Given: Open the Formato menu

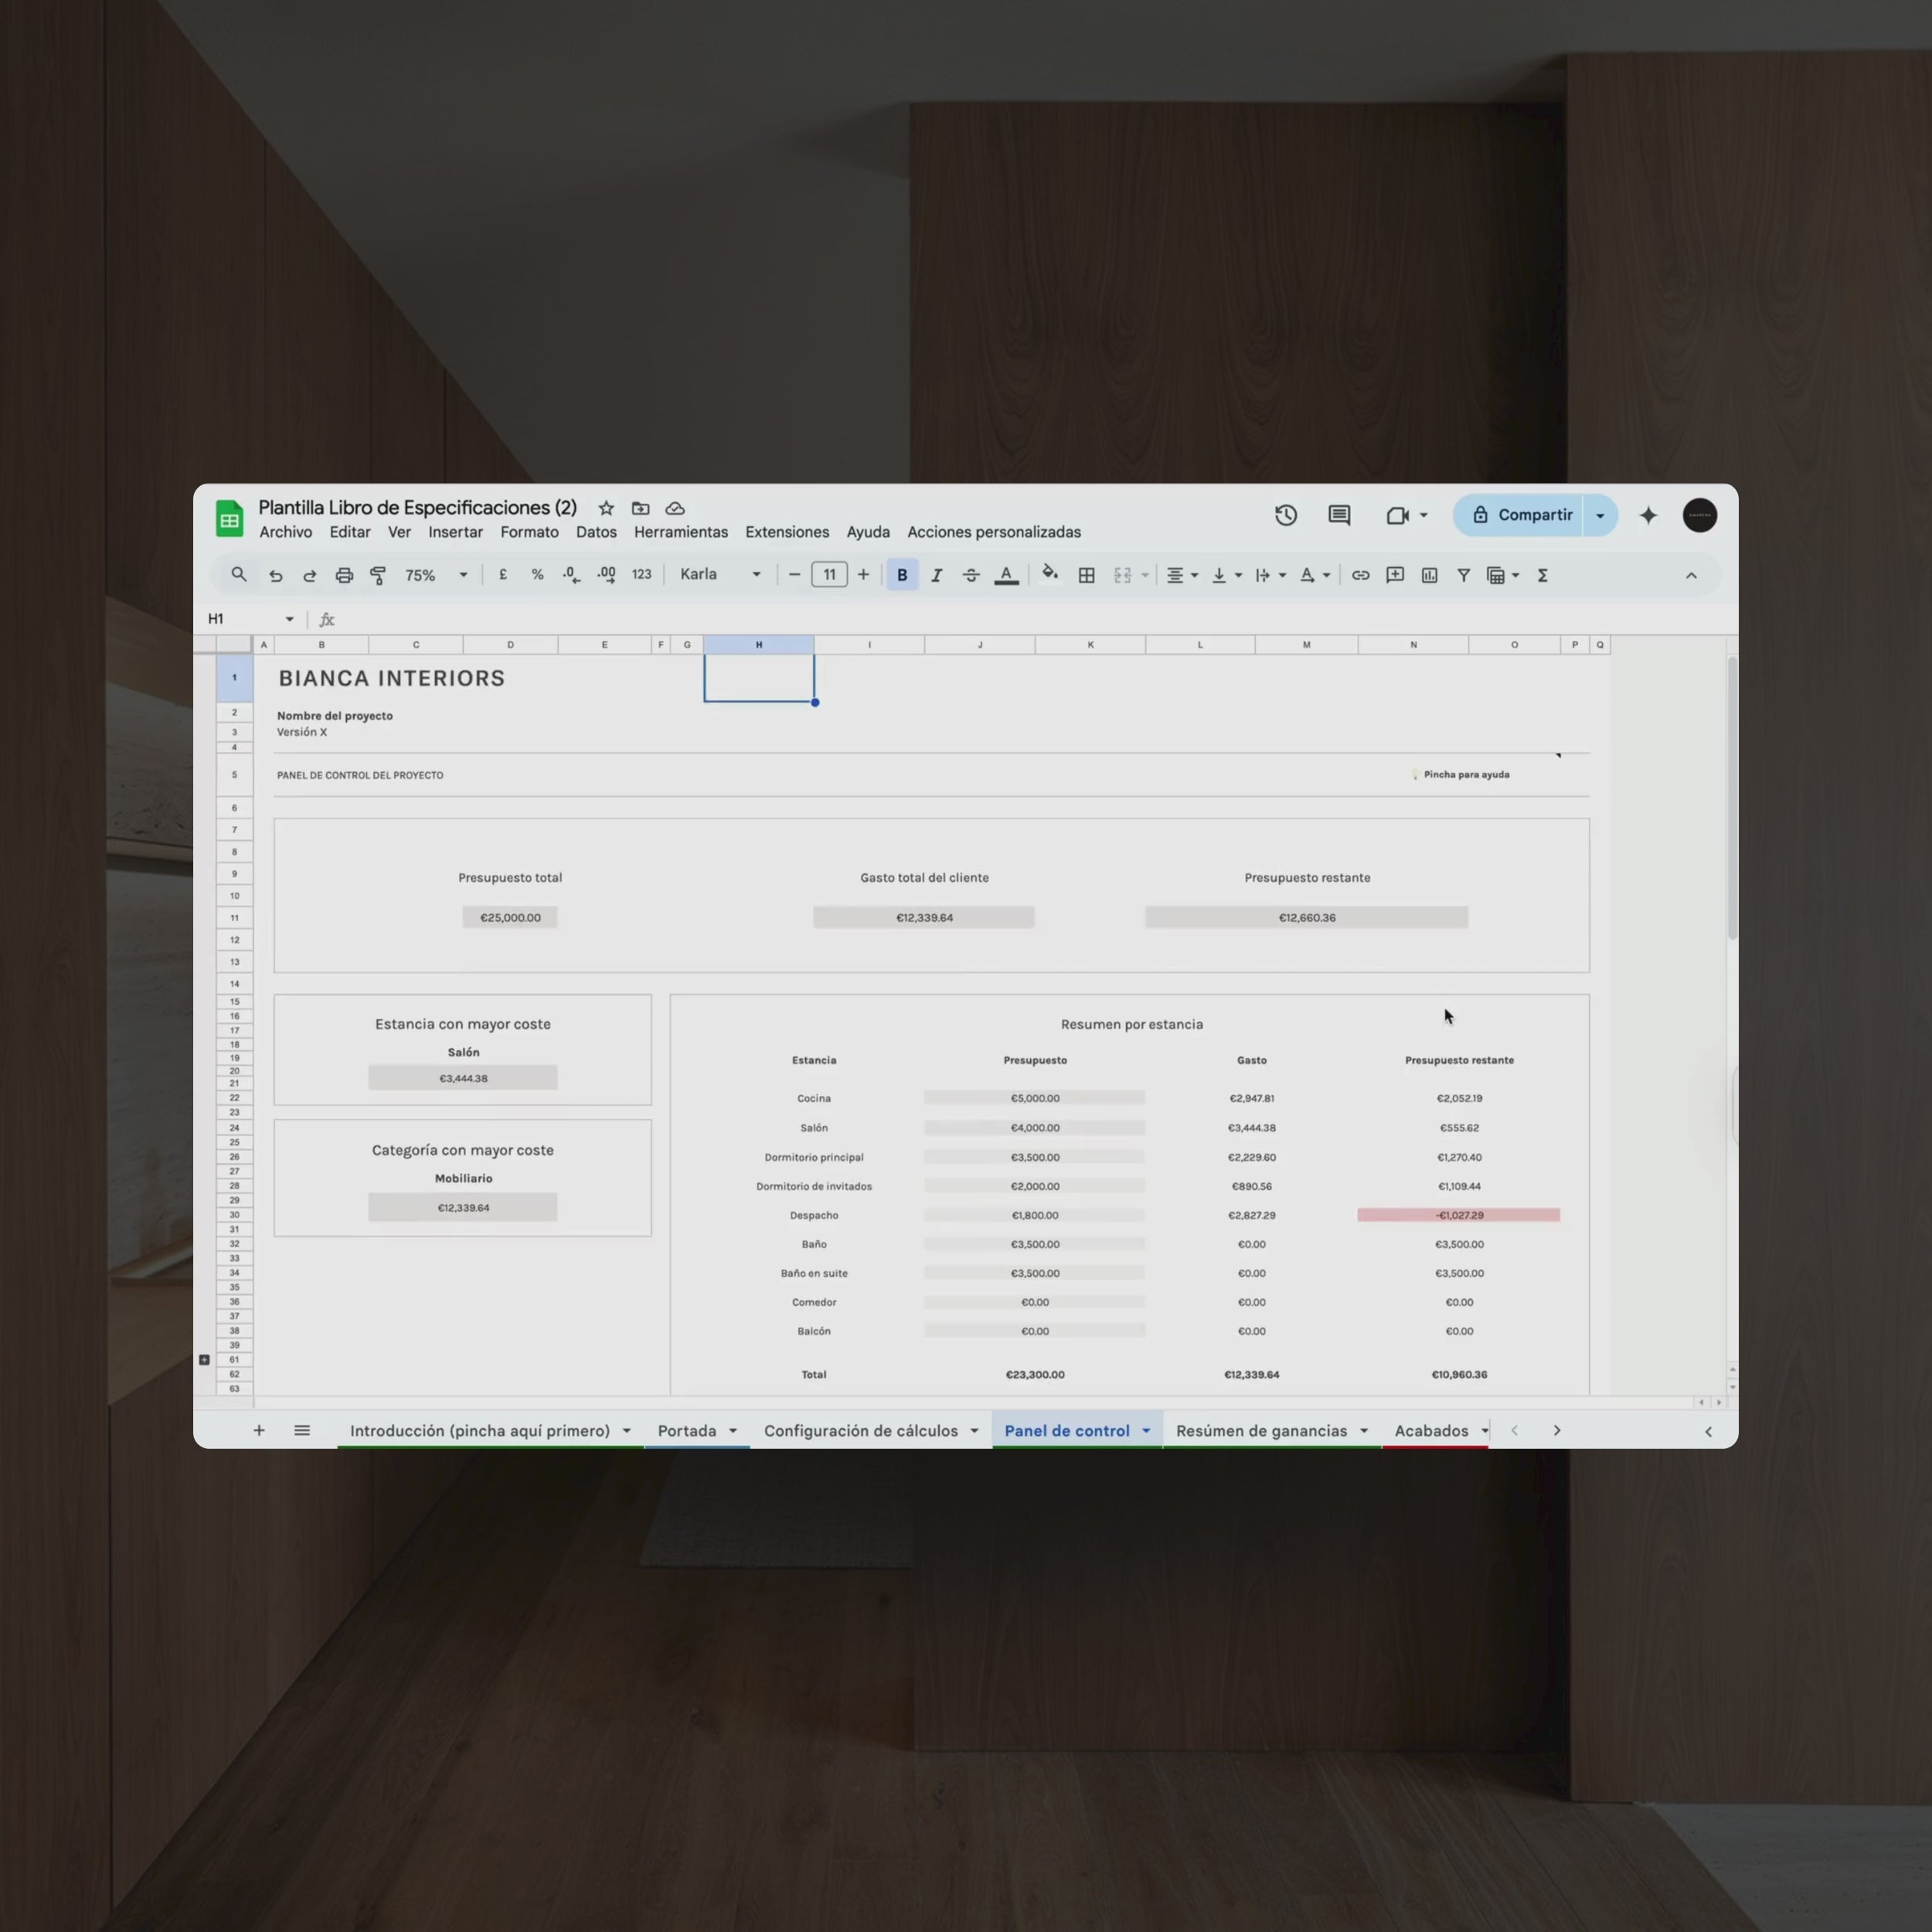Looking at the screenshot, I should coord(529,532).
